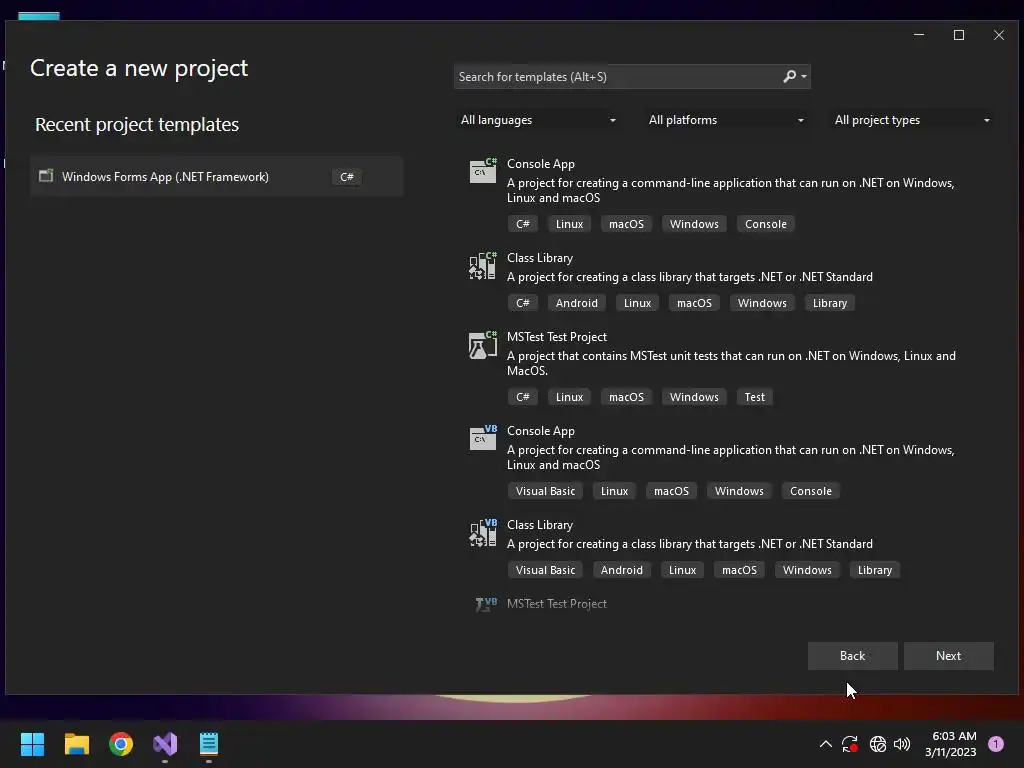Open the All project types dropdown
The height and width of the screenshot is (768, 1024).
(x=912, y=120)
